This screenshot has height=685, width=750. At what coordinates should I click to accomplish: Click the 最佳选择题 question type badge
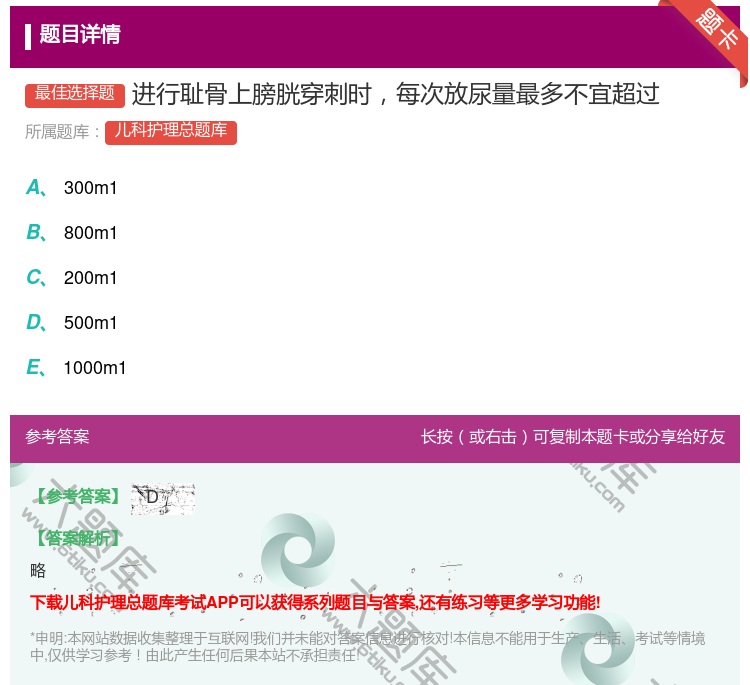coord(75,95)
